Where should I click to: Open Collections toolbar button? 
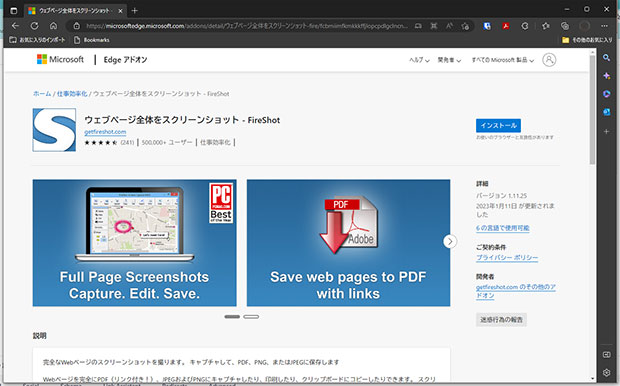(565, 26)
